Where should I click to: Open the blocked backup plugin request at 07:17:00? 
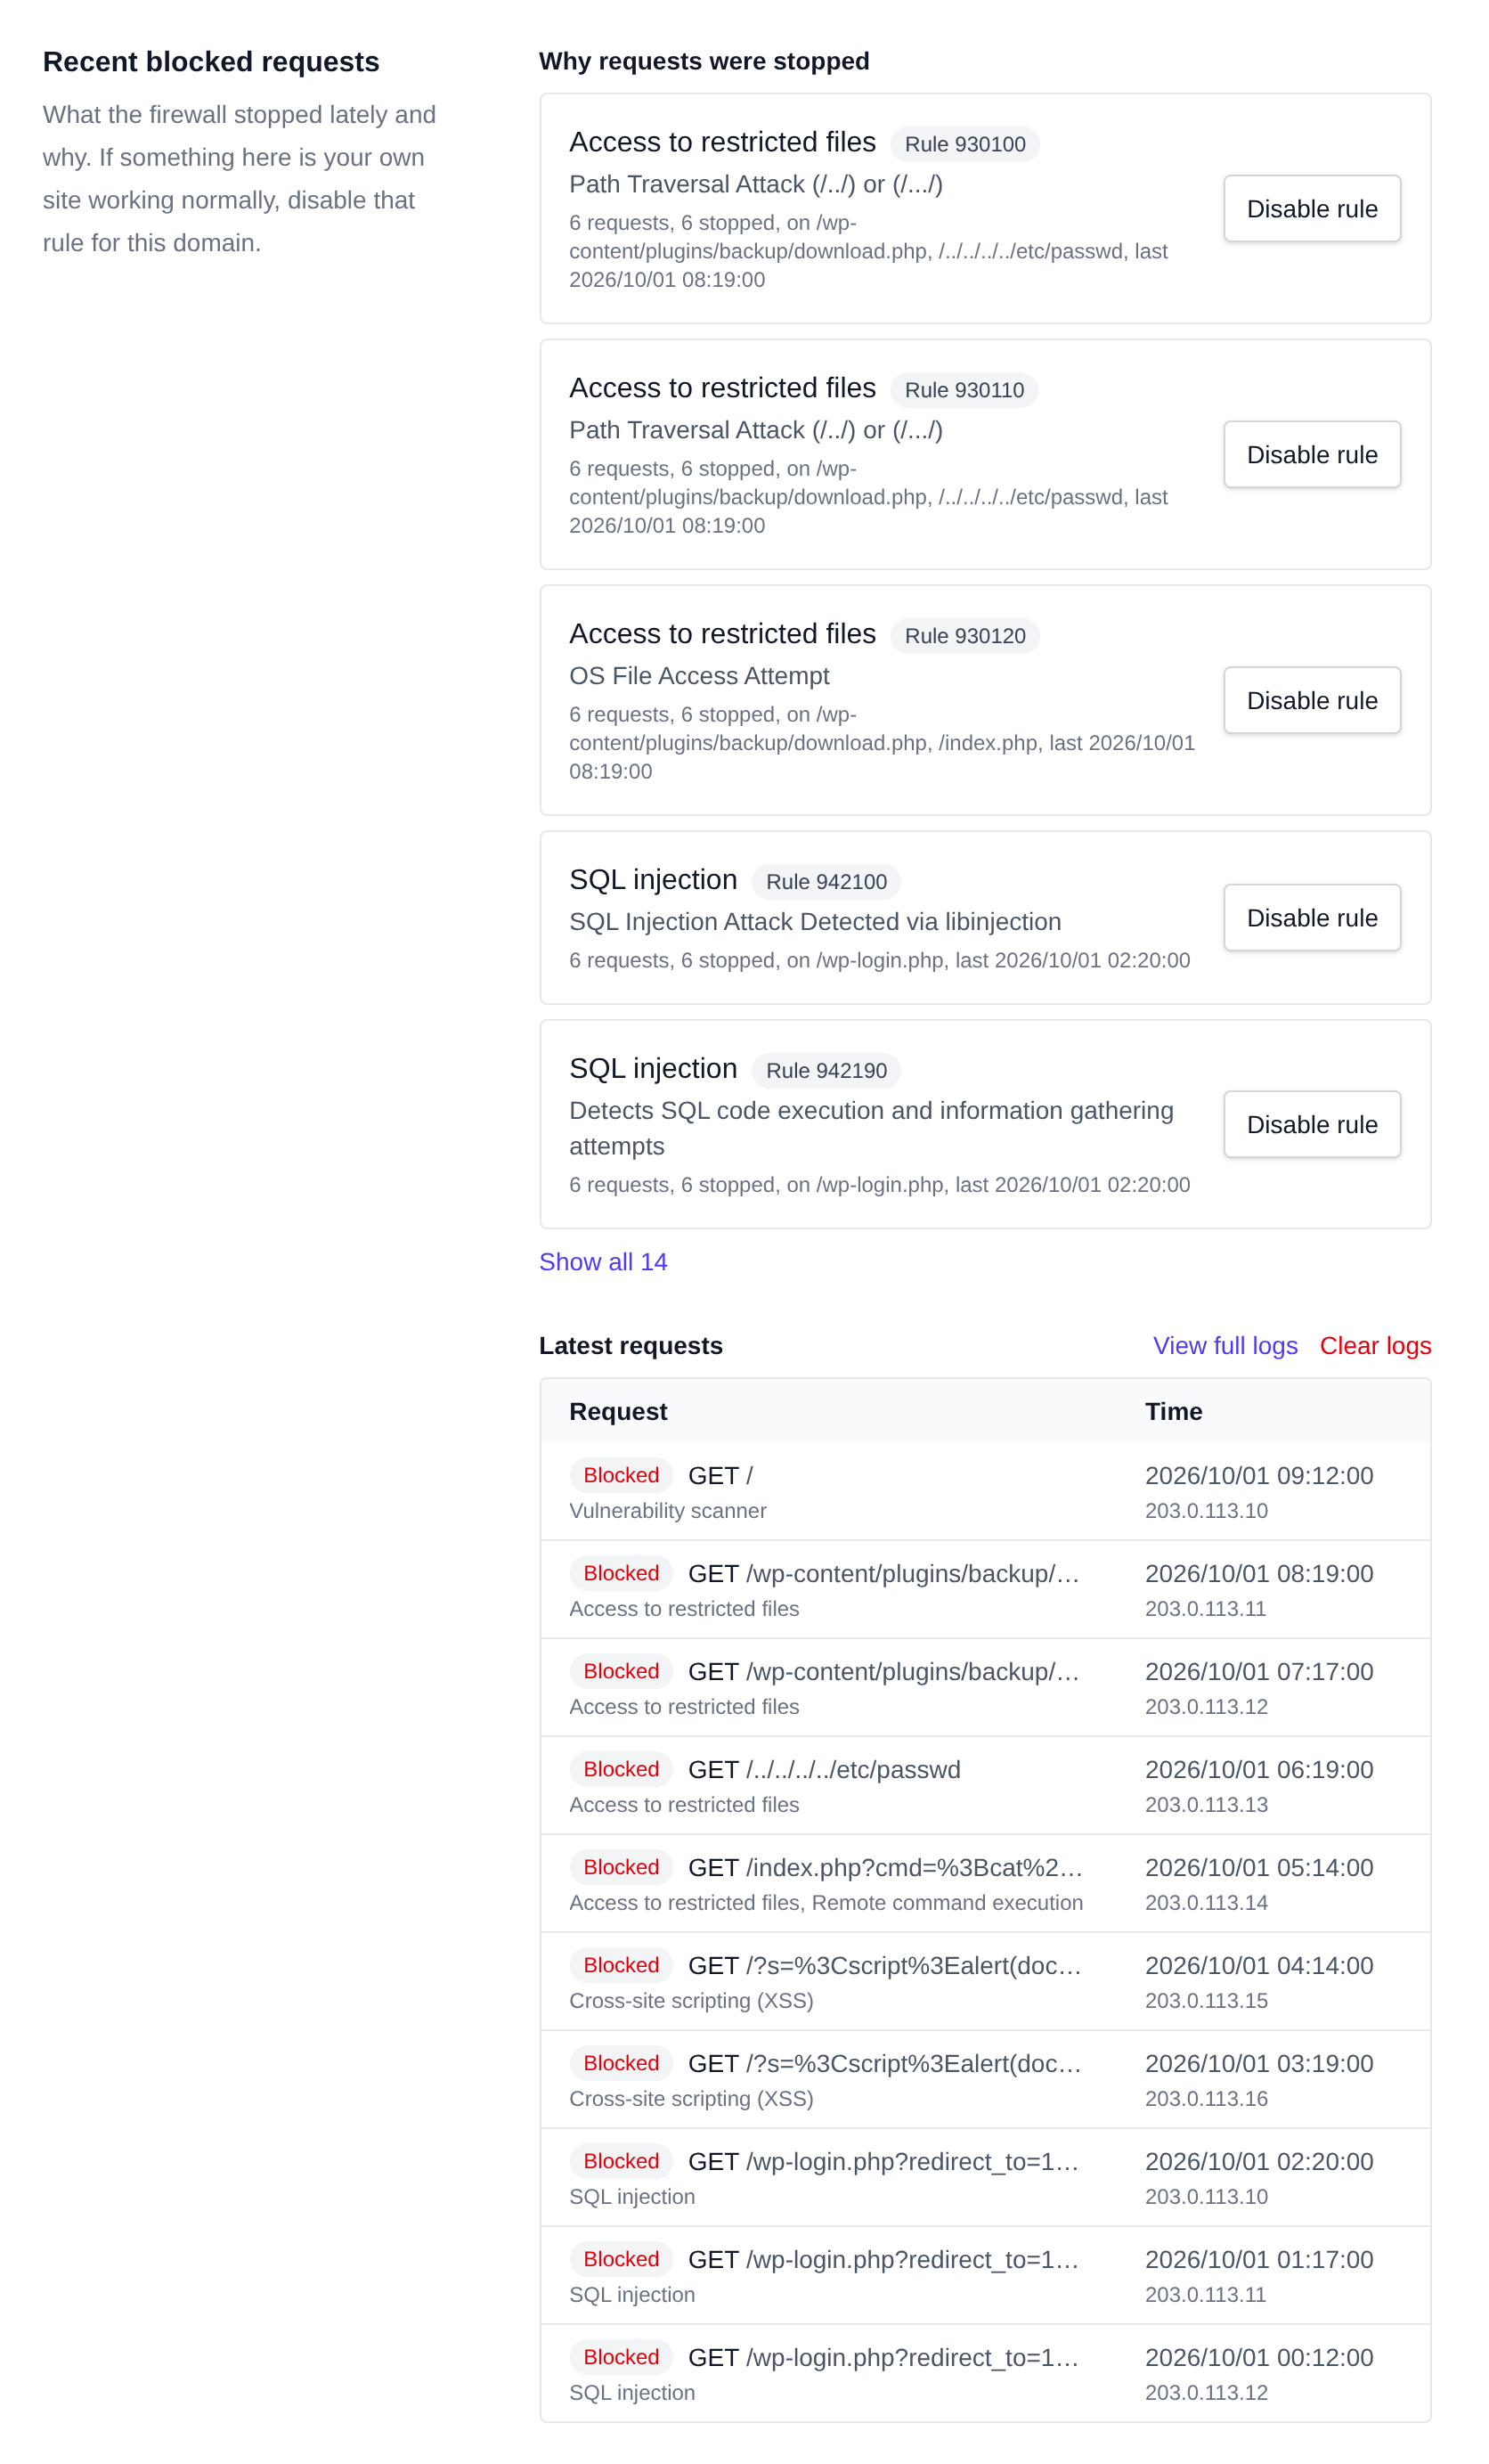coord(985,1687)
